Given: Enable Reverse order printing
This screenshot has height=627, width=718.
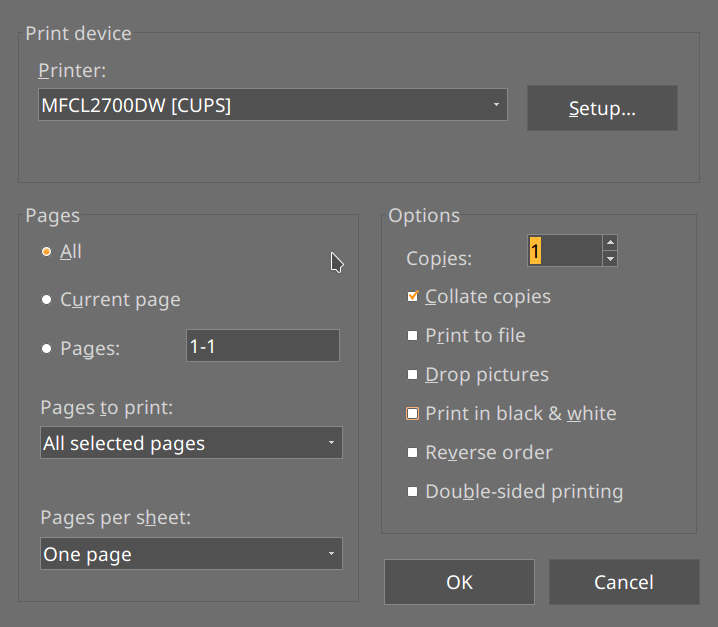Looking at the screenshot, I should (x=412, y=453).
